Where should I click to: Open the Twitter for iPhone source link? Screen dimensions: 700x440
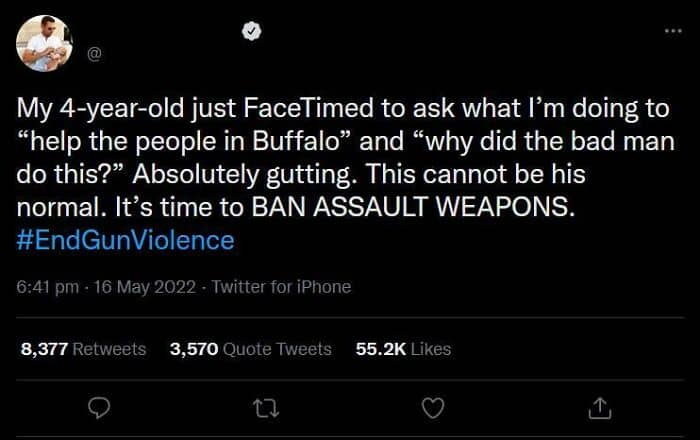[x=278, y=287]
